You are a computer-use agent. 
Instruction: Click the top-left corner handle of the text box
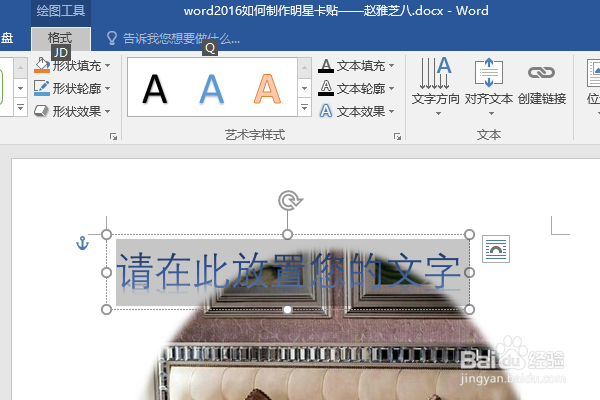coord(106,234)
